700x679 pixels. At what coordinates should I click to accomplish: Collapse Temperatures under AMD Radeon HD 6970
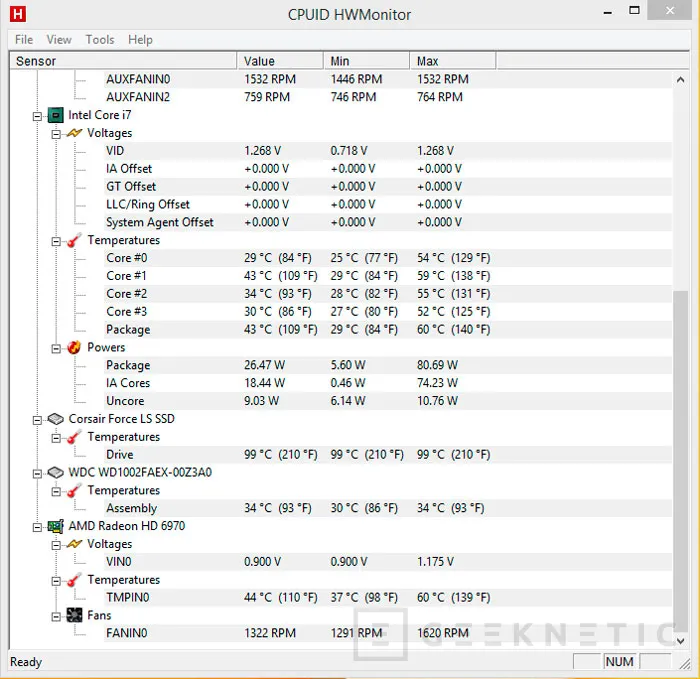(x=56, y=581)
